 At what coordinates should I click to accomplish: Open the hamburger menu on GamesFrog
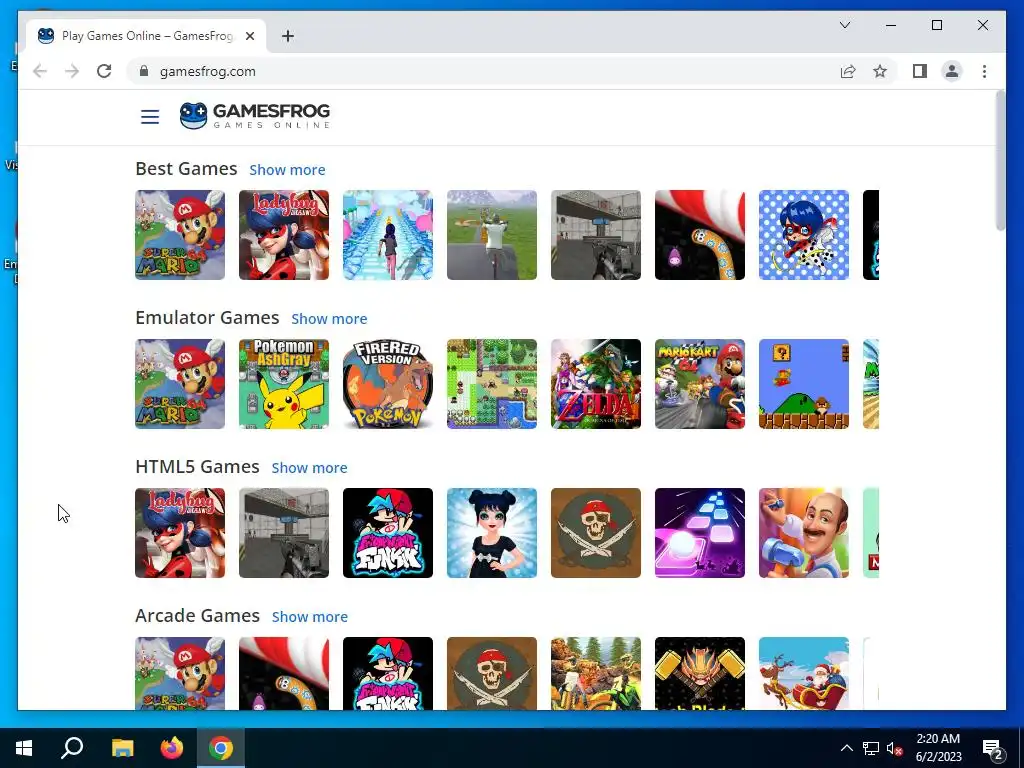coord(150,117)
